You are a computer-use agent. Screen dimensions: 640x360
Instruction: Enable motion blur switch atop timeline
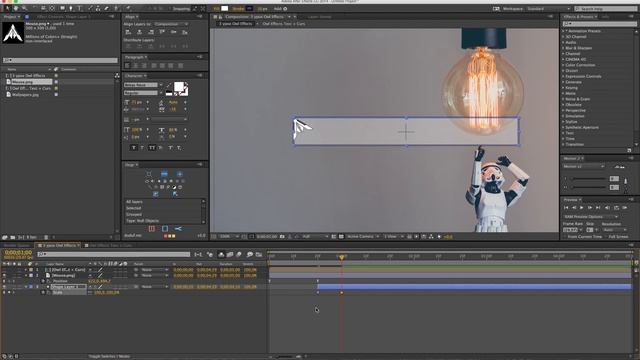238,255
